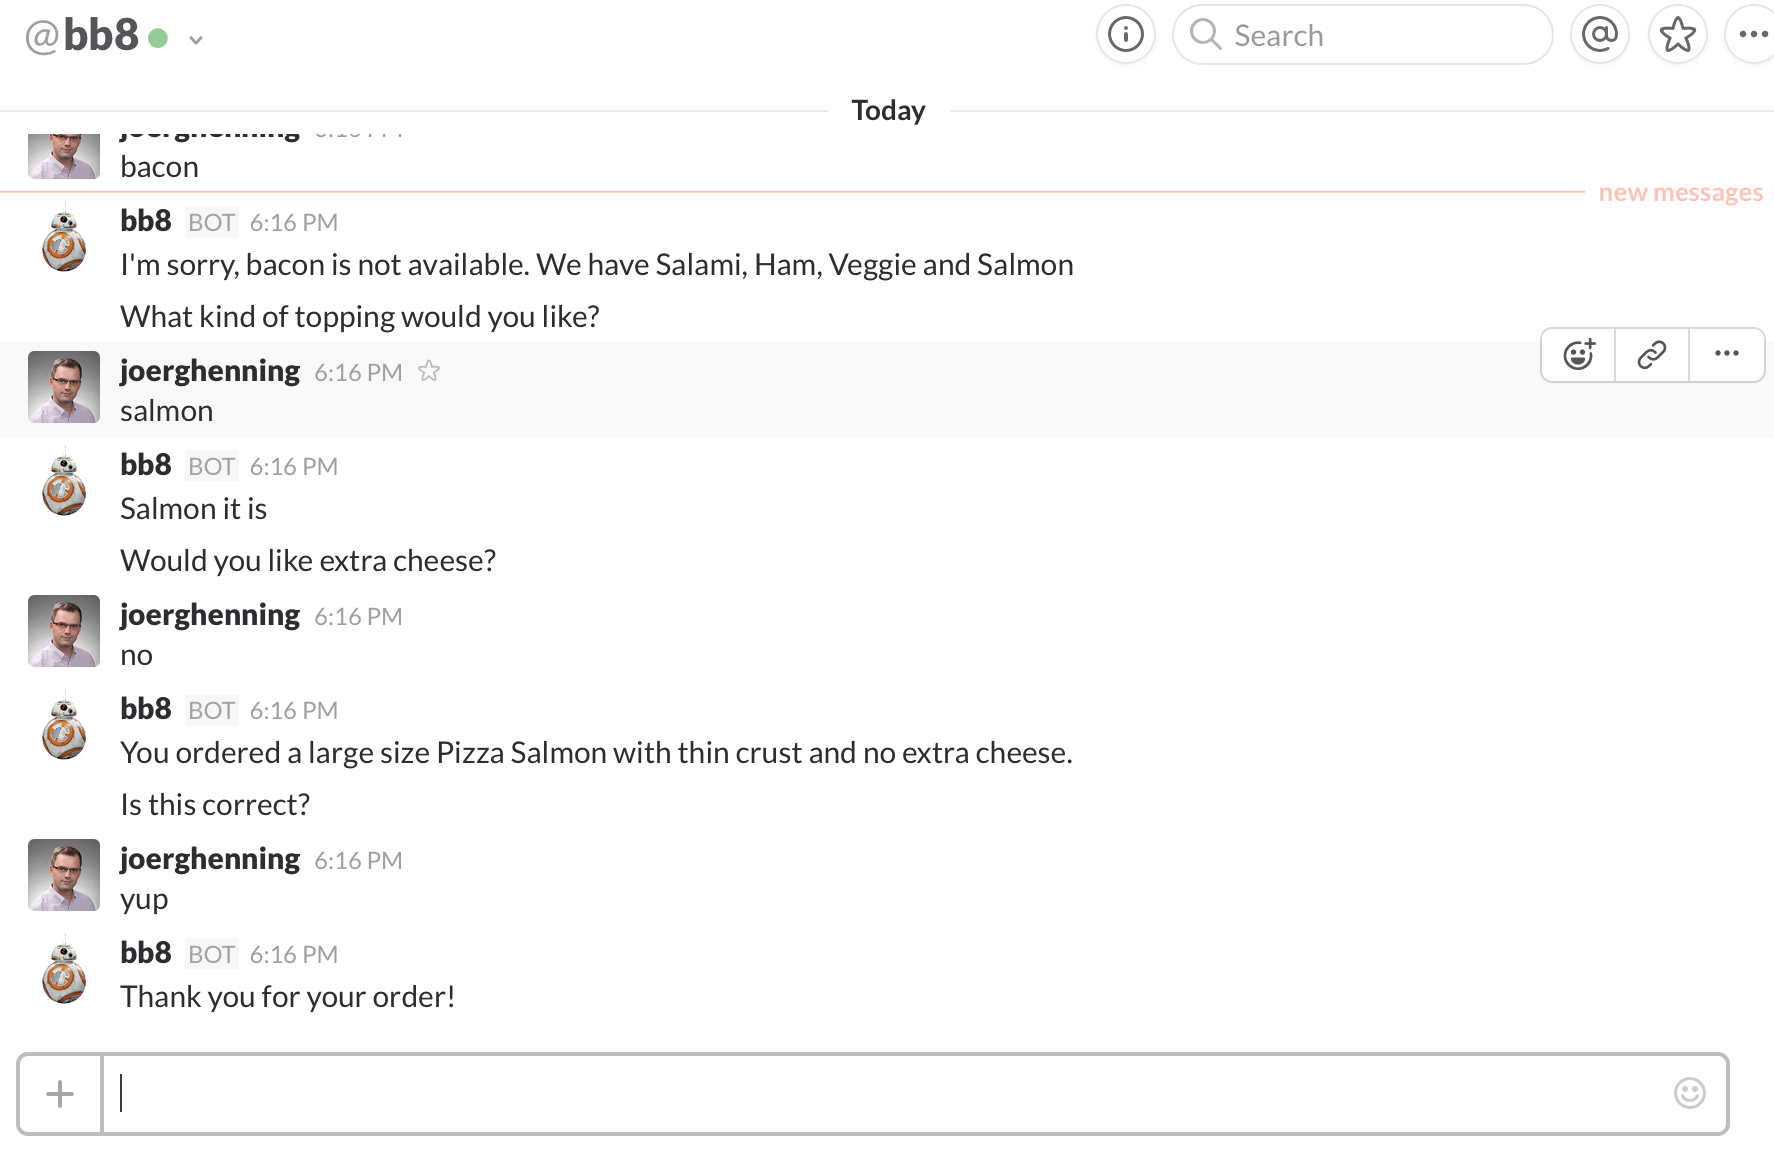
Task: Open the emoji picker in message box
Action: click(x=1690, y=1093)
